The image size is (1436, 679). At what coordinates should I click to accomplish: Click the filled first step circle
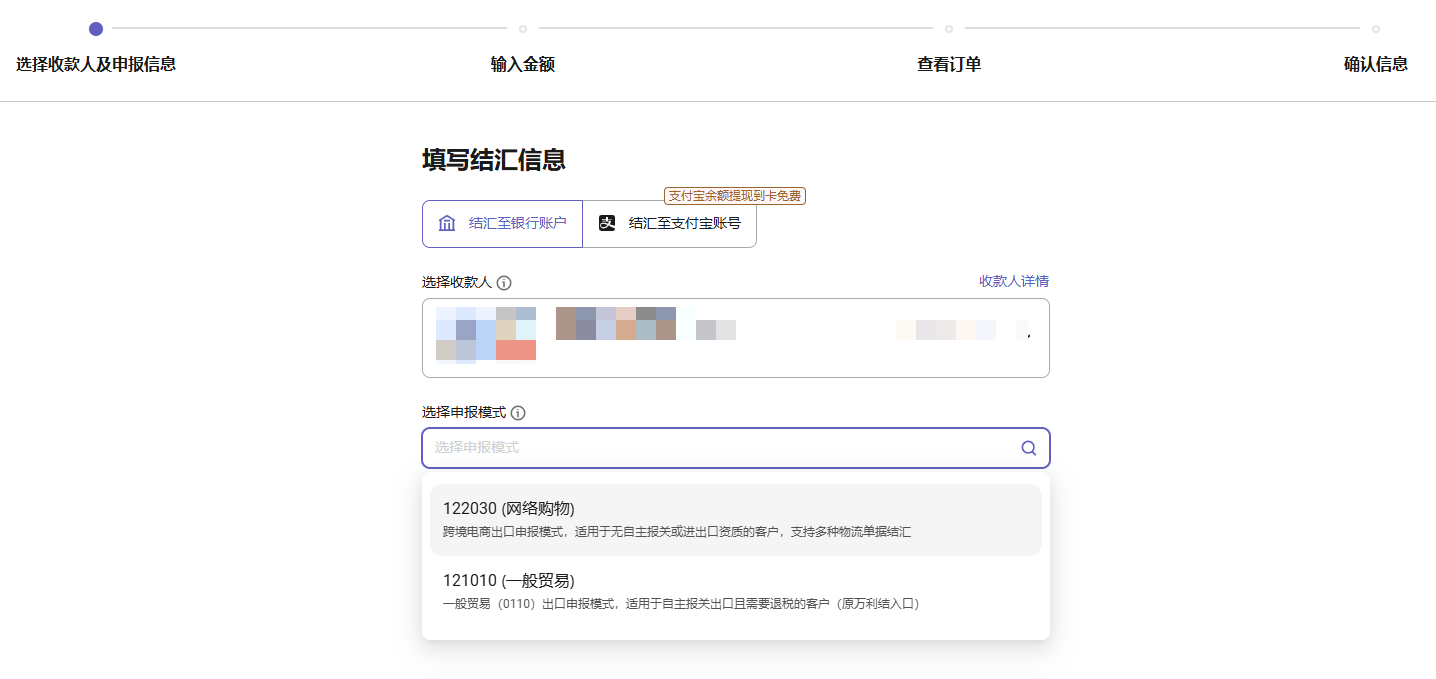(96, 29)
